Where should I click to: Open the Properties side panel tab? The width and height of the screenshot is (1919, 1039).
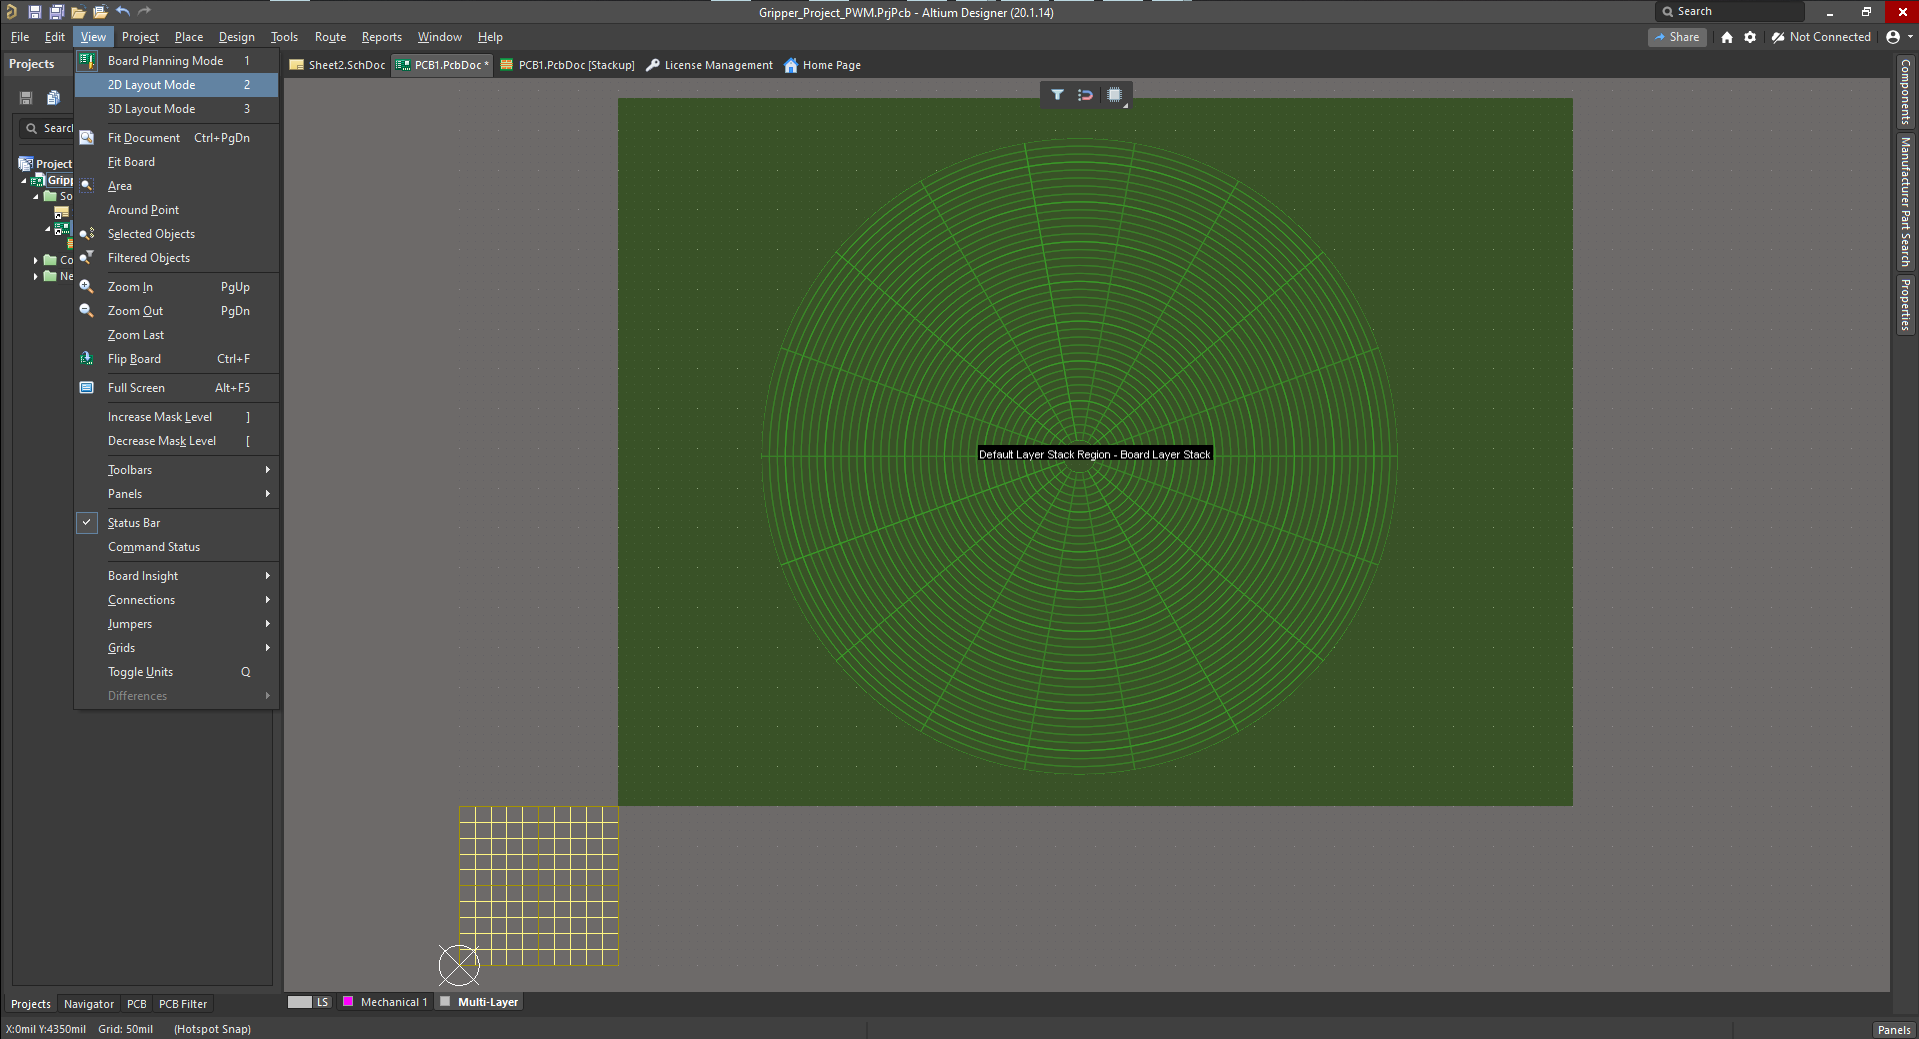[1906, 305]
